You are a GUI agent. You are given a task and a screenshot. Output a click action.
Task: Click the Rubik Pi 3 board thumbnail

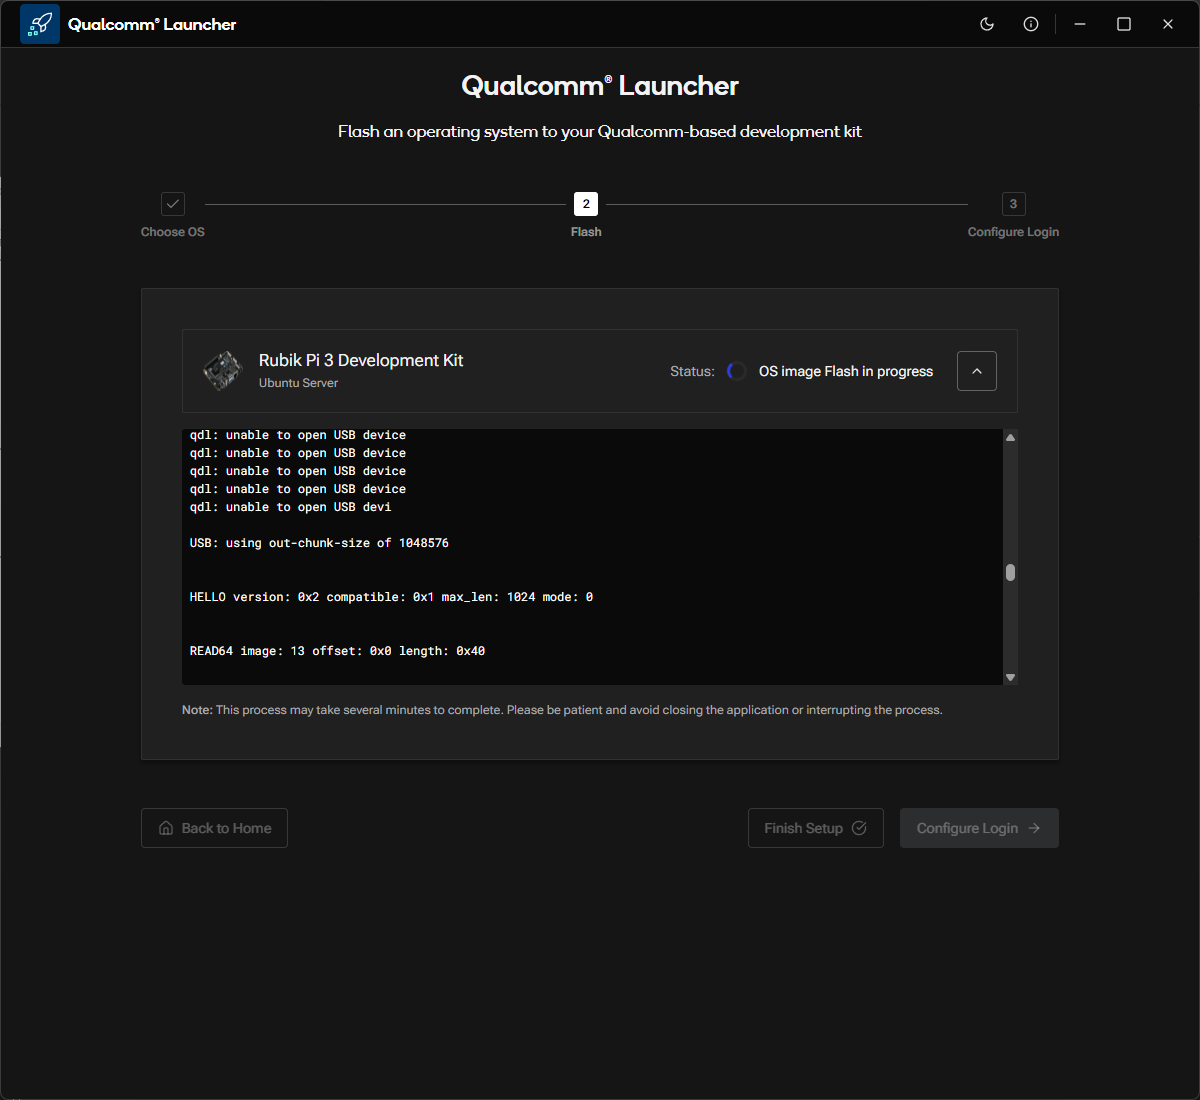coord(222,371)
